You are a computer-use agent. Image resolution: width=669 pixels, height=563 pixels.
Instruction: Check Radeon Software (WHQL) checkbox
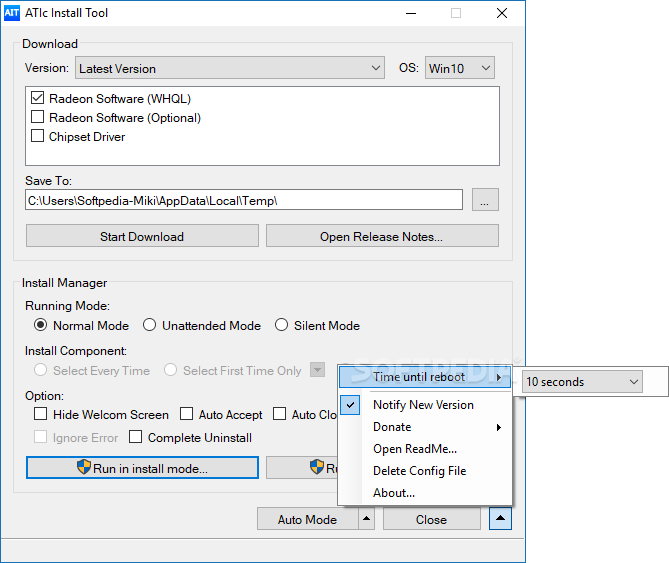pyautogui.click(x=38, y=98)
